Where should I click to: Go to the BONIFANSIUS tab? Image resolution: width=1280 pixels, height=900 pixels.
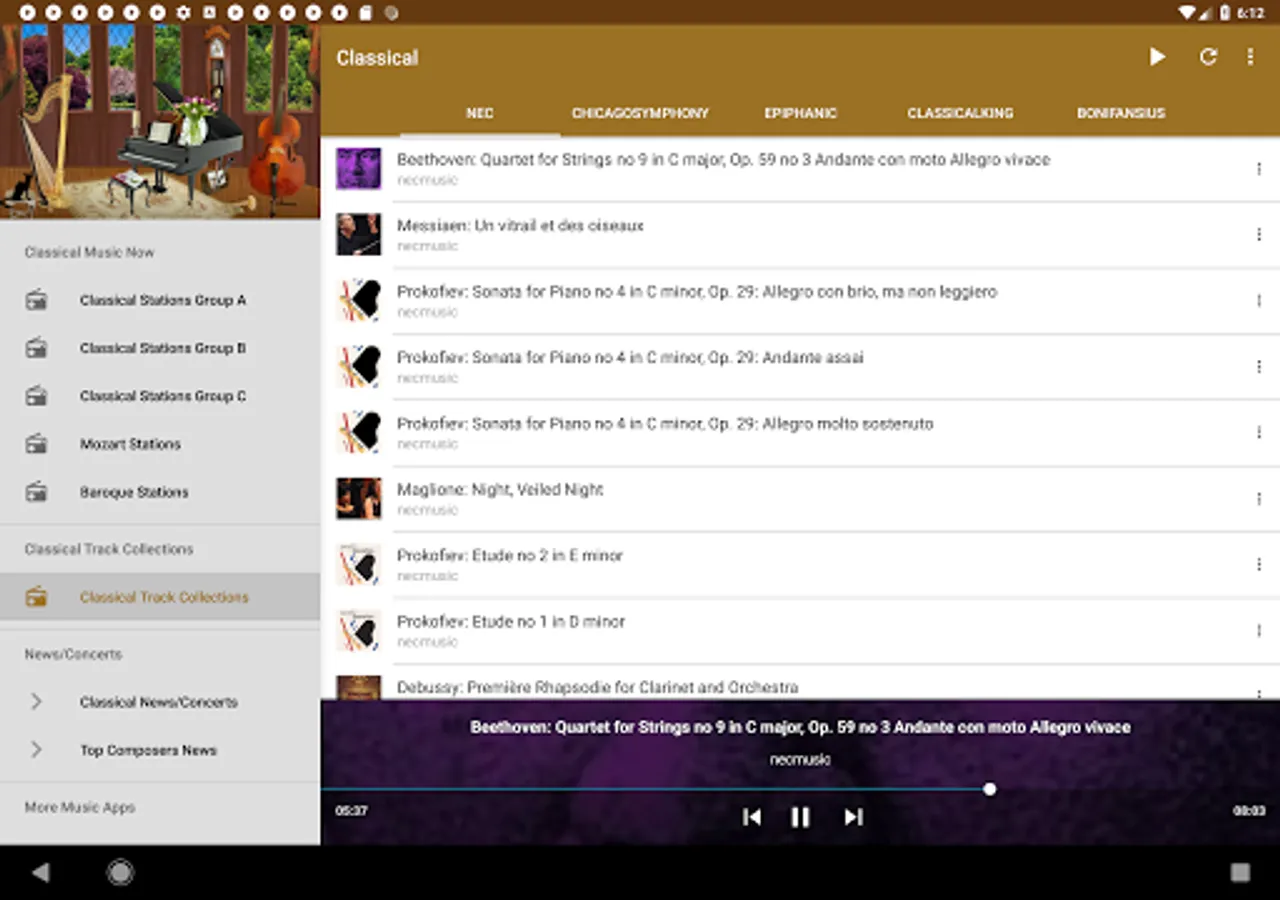pos(1121,113)
